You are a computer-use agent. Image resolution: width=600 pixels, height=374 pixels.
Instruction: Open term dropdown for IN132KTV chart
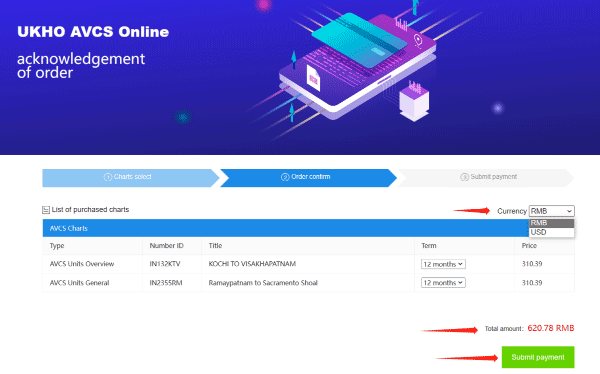[x=443, y=264]
